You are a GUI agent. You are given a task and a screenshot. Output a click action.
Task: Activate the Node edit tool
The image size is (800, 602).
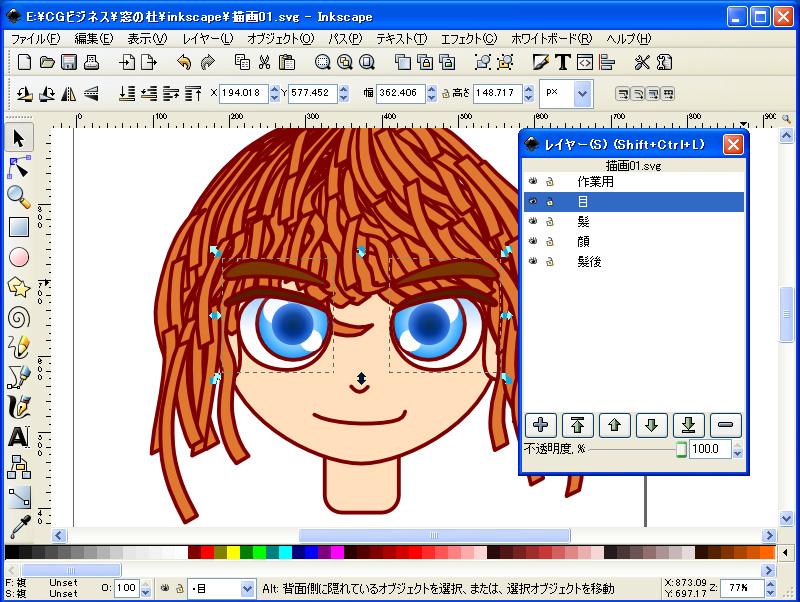point(18,167)
